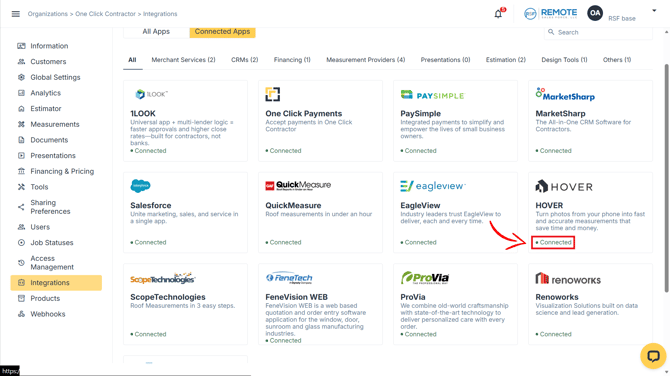Image resolution: width=670 pixels, height=376 pixels.
Task: Click the Financing & Pricing icon
Action: [x=21, y=171]
